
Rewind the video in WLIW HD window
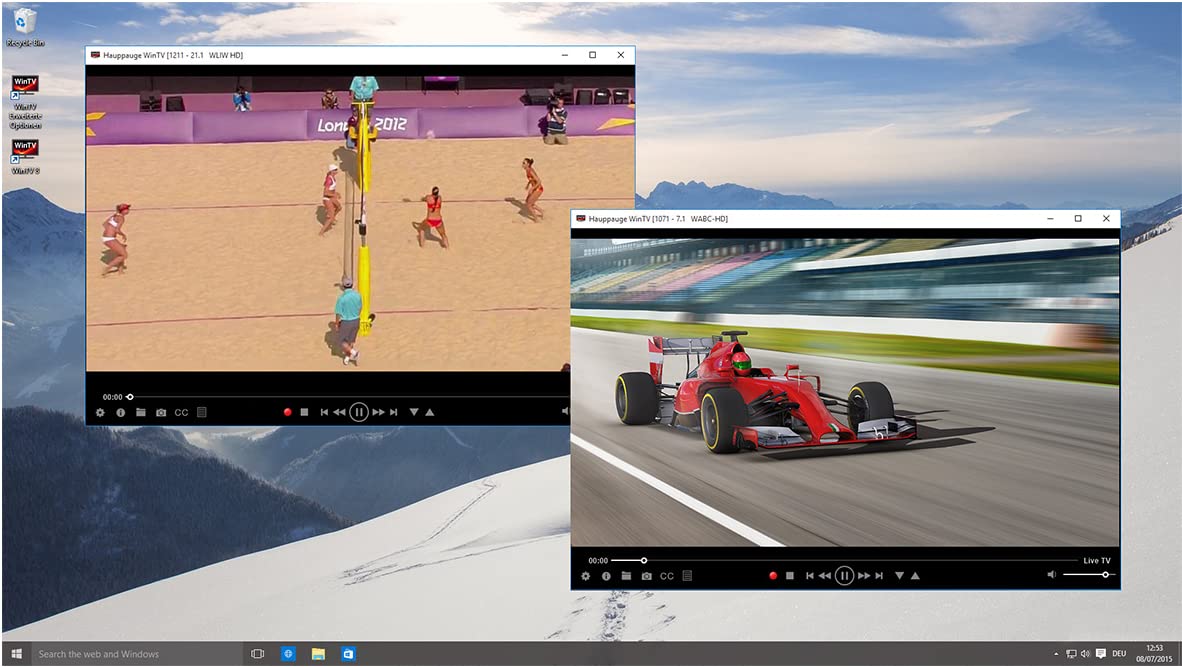pyautogui.click(x=339, y=412)
